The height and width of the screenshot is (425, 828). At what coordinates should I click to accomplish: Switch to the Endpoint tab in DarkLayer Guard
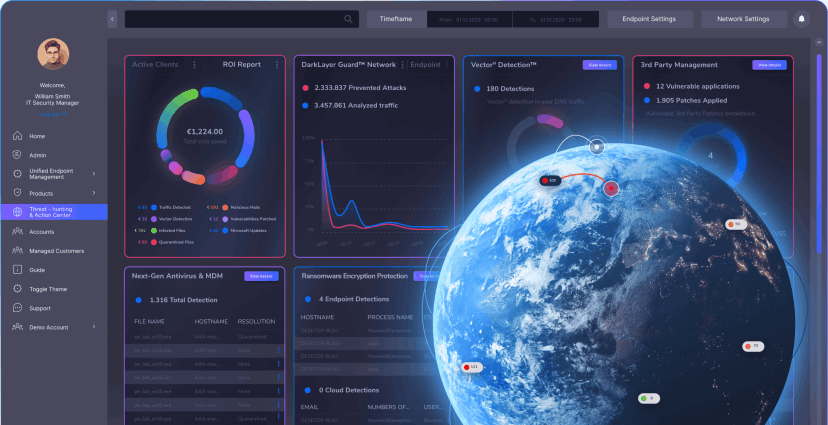(425, 64)
